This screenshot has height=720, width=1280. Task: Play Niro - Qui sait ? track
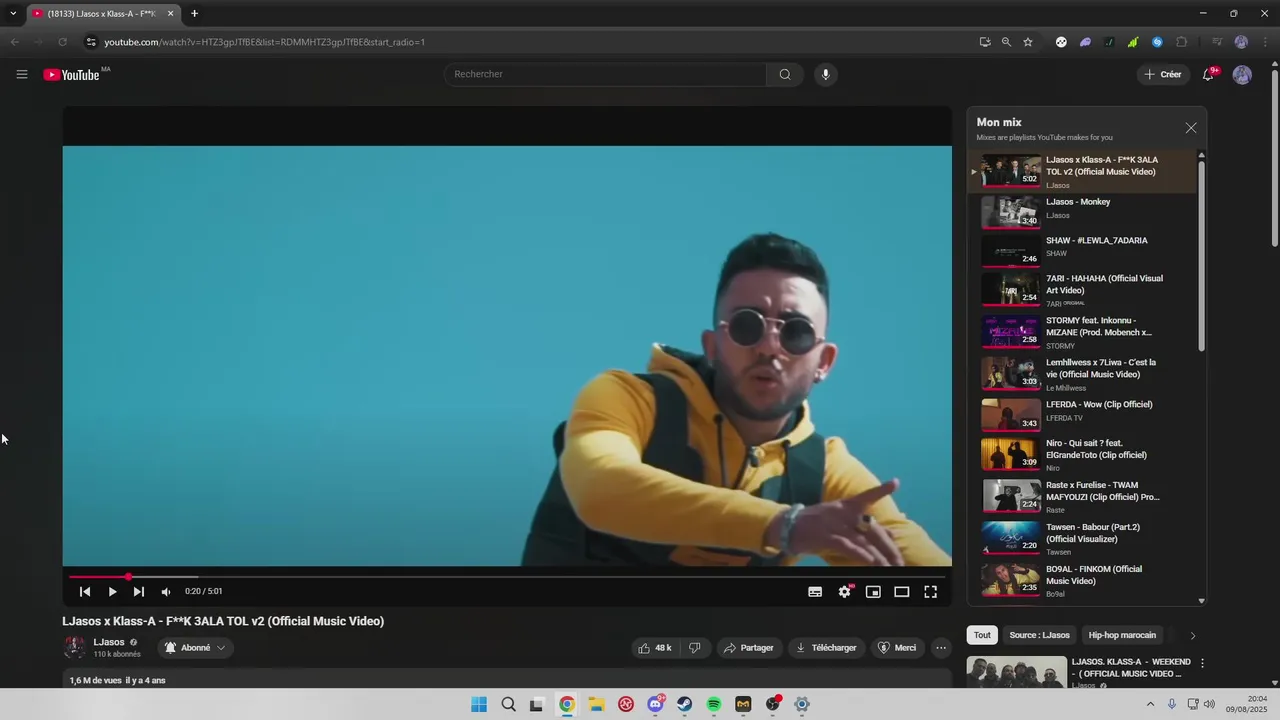[1081, 454]
